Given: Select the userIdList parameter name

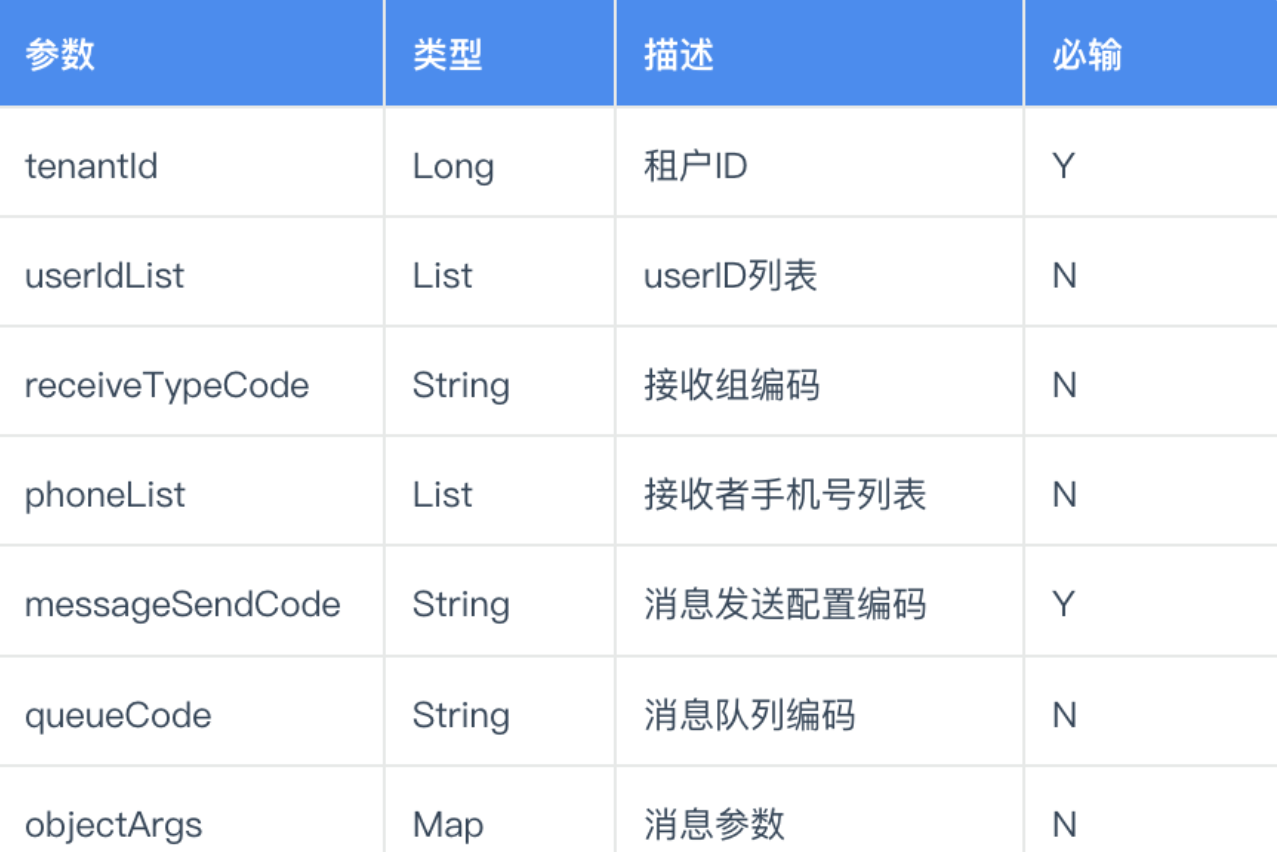Looking at the screenshot, I should point(105,275).
